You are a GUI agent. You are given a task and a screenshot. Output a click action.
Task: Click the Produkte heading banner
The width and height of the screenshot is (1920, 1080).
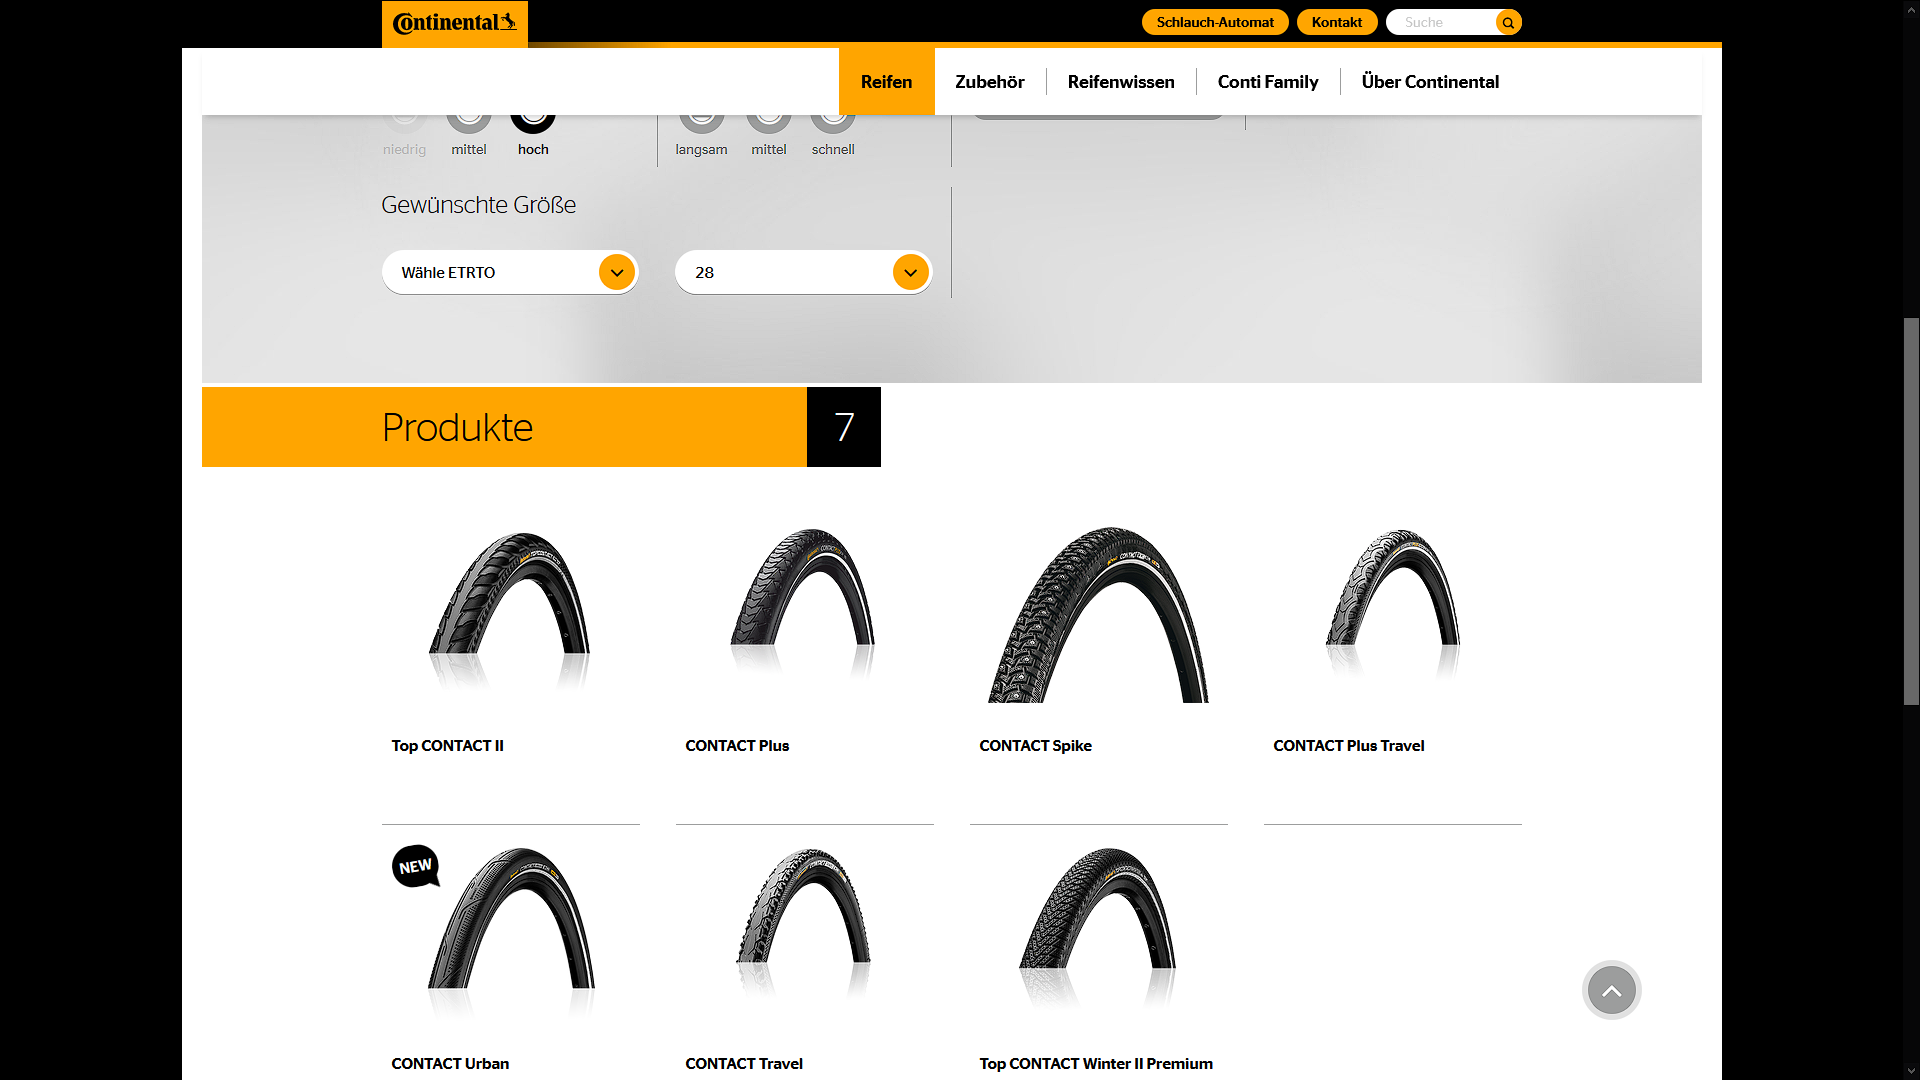[504, 427]
